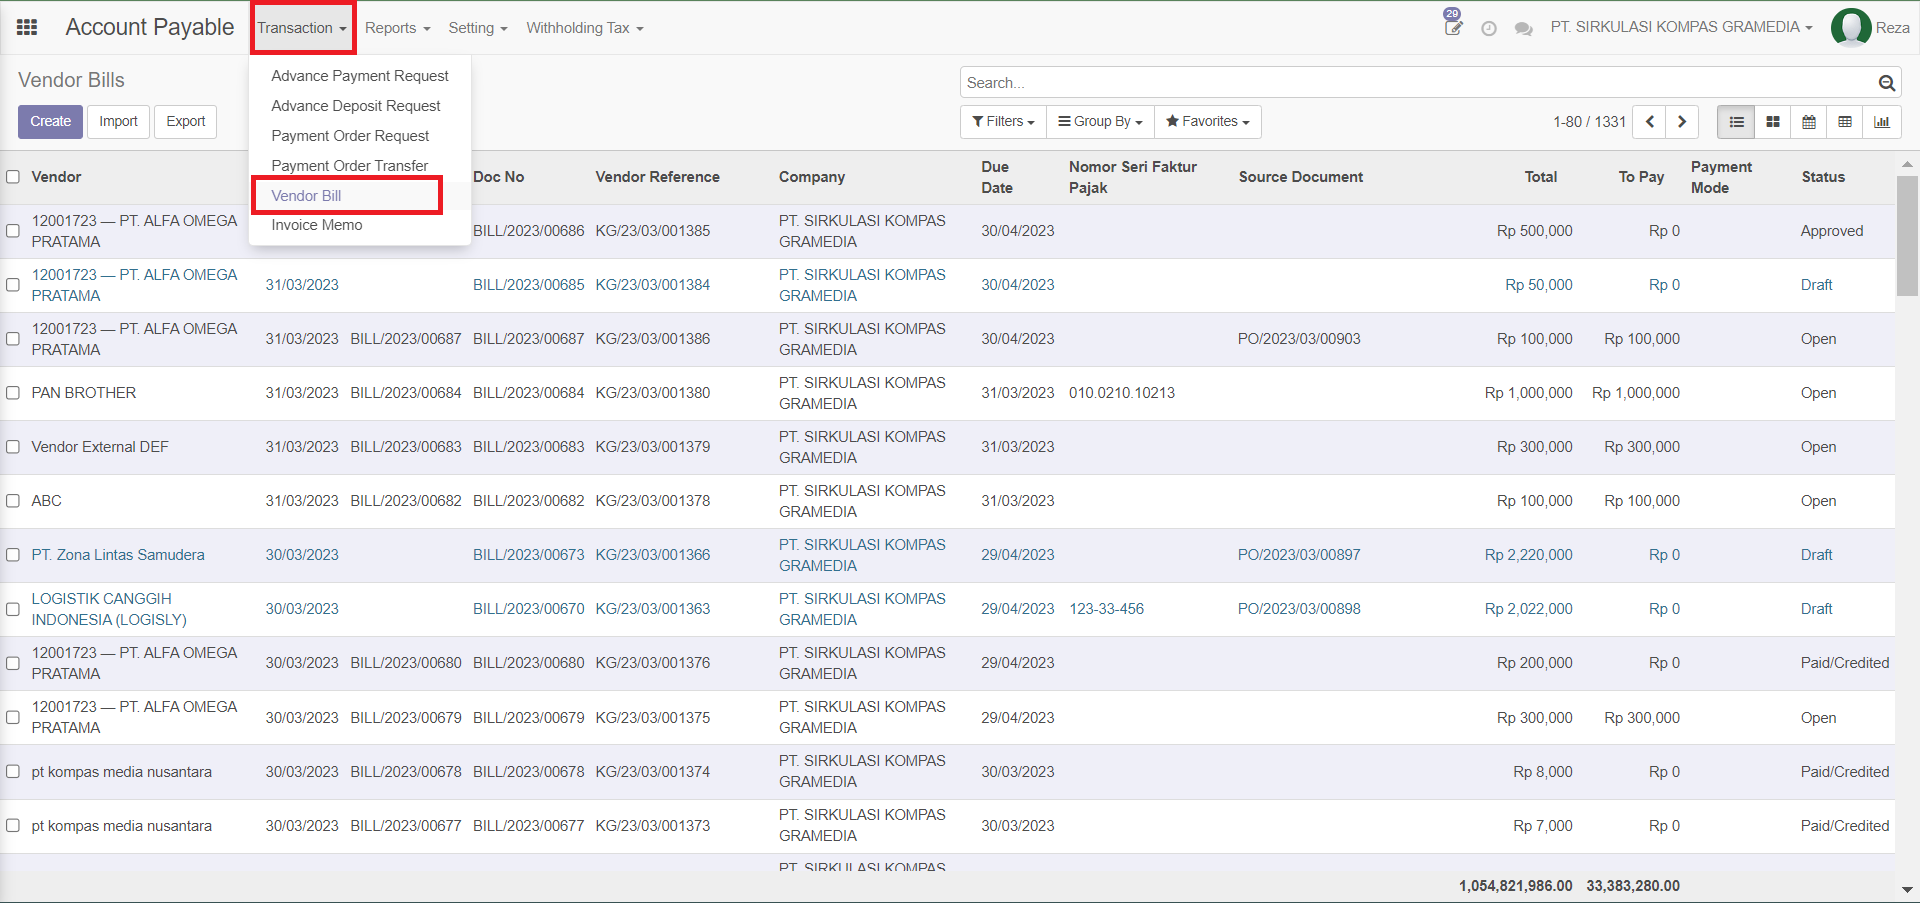
Task: Switch to list view icon
Action: (x=1736, y=122)
